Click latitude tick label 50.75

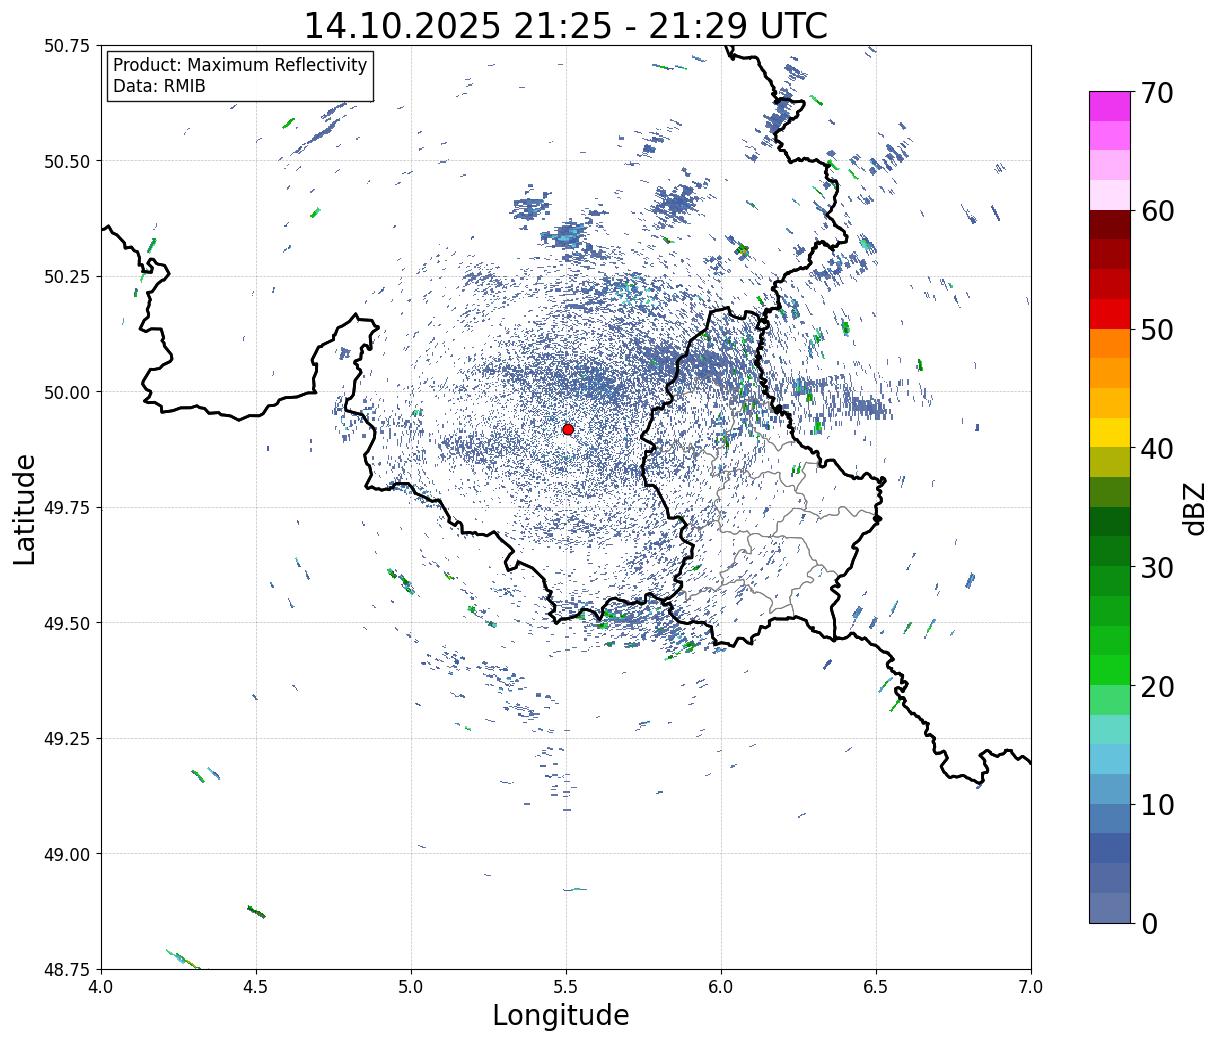[x=67, y=46]
